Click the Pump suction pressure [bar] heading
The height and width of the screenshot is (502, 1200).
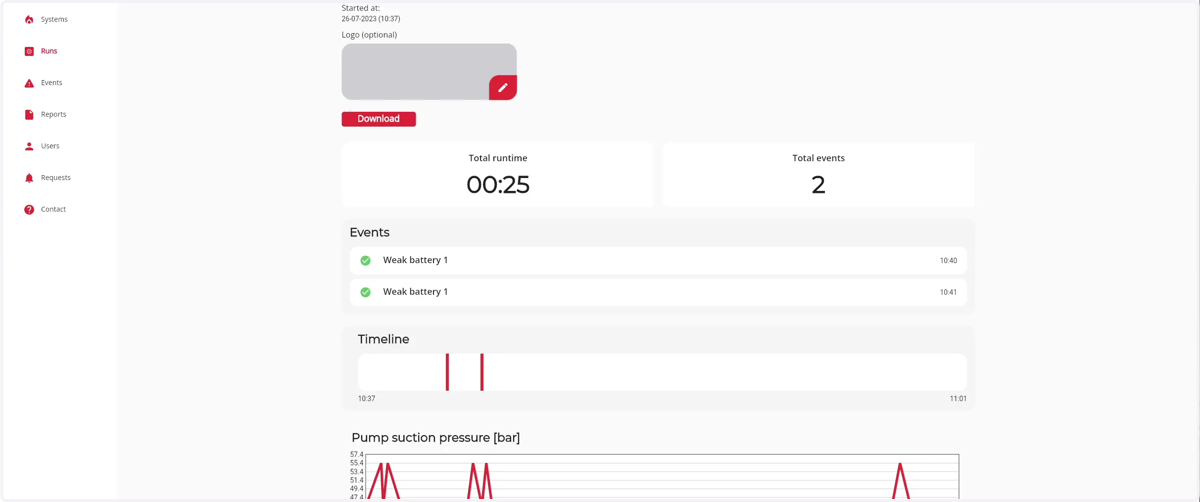point(436,438)
